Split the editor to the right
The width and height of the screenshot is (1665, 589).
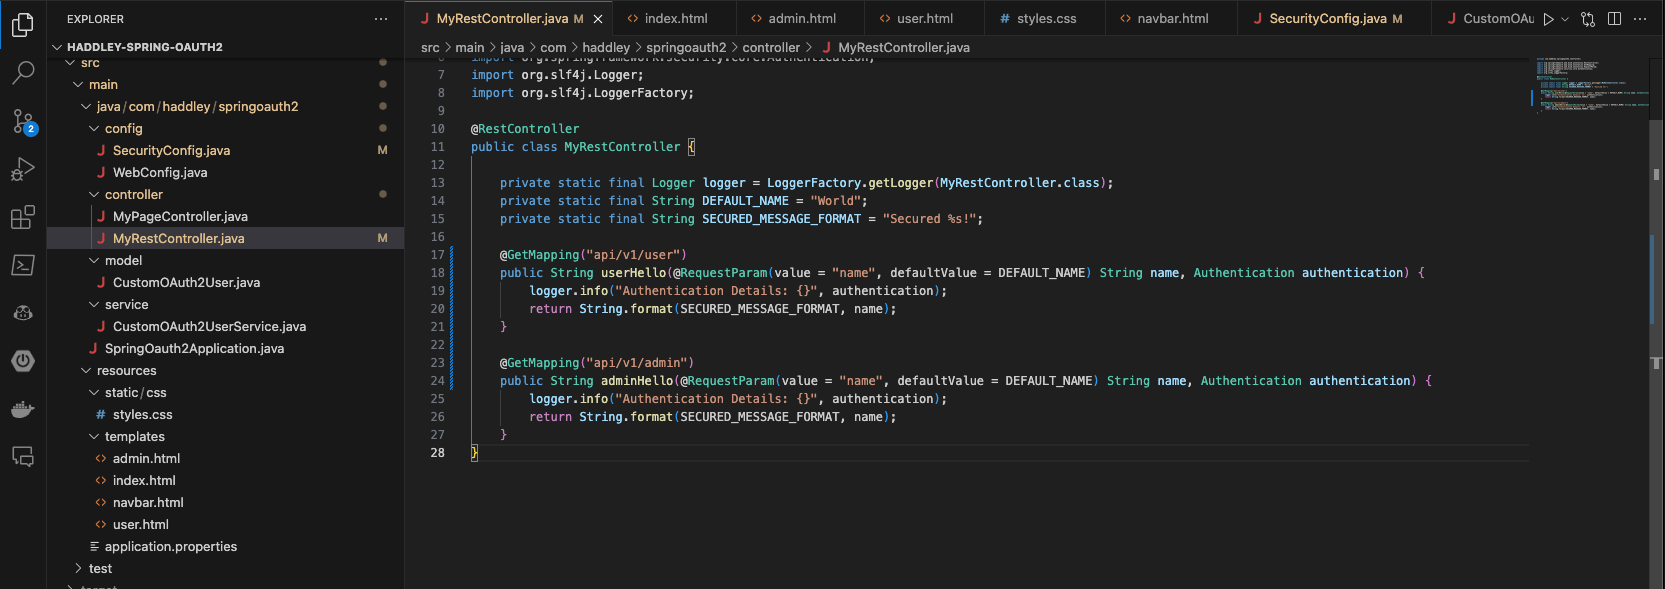[x=1614, y=19]
